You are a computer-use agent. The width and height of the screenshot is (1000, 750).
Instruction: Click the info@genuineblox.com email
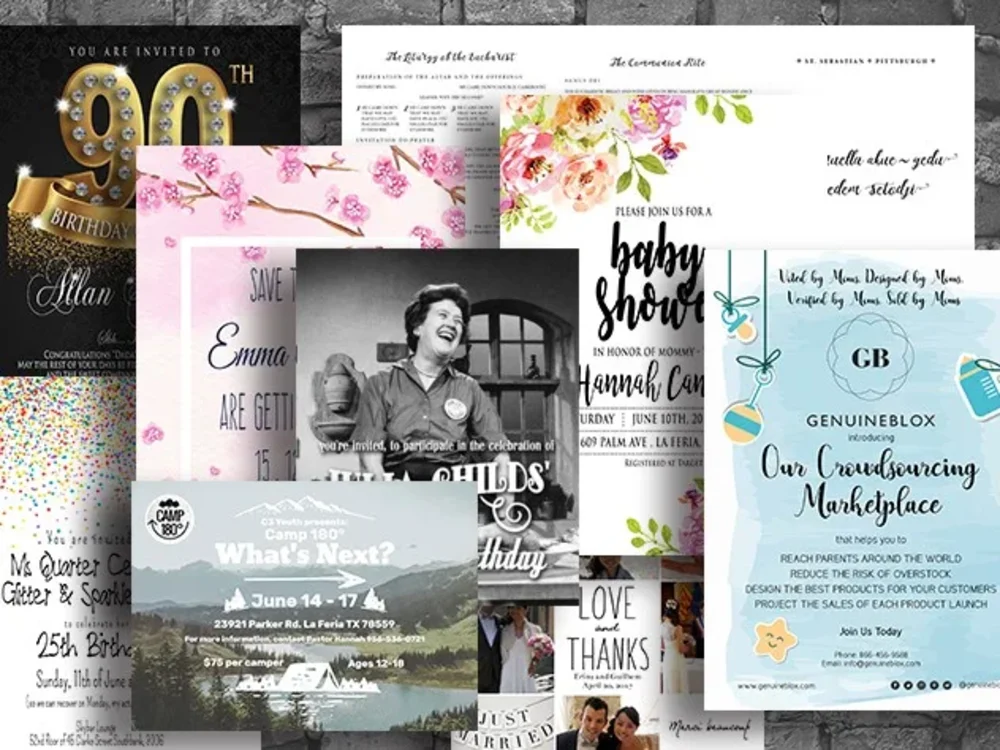[x=871, y=663]
